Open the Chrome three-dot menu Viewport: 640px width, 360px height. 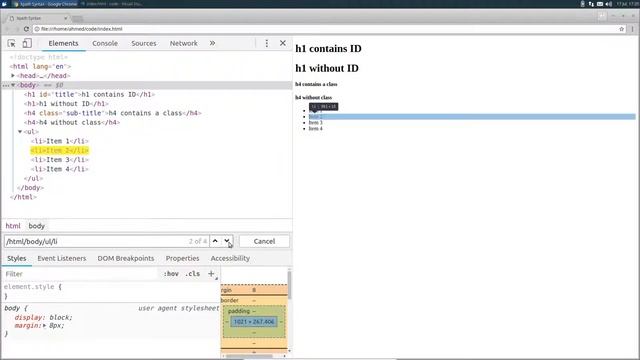tap(632, 29)
